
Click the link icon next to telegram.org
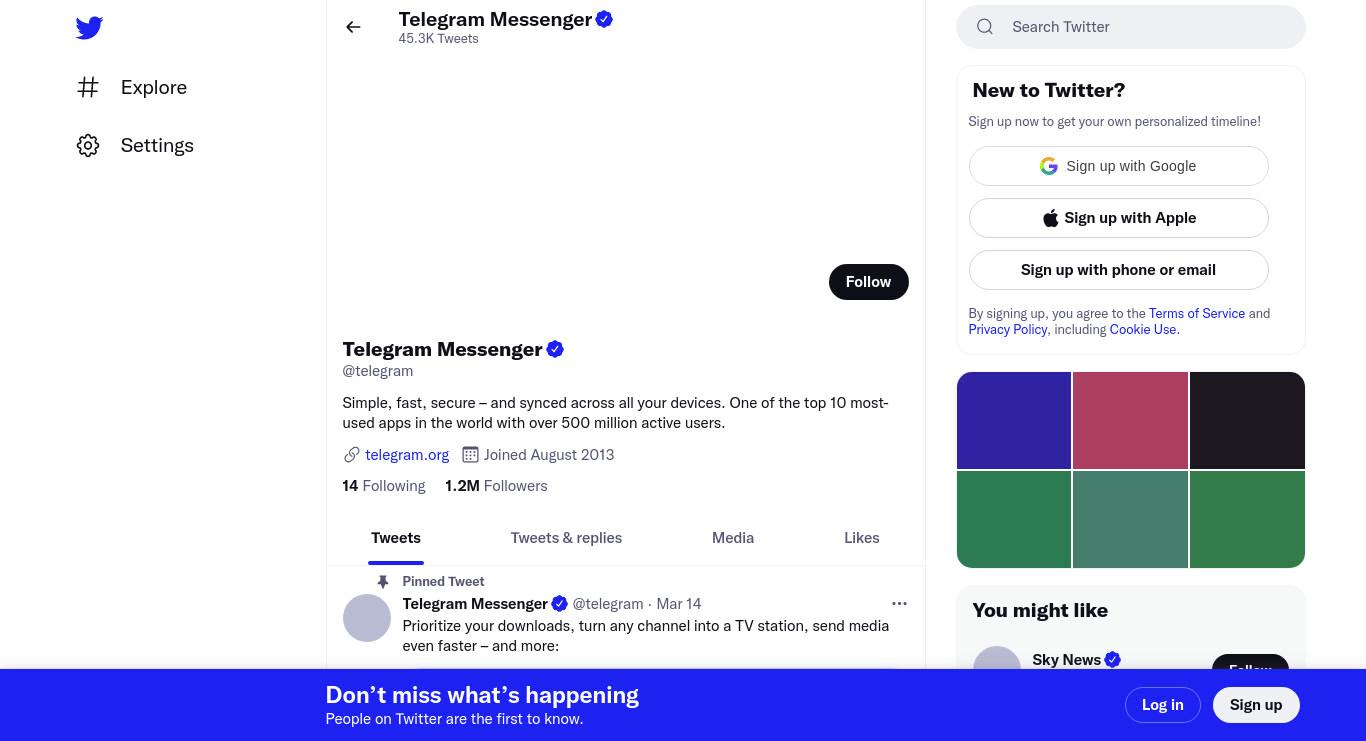point(352,455)
